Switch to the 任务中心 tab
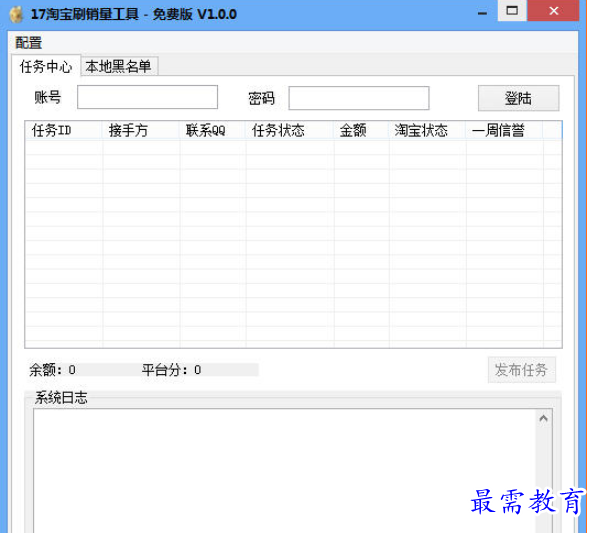592x533 pixels. 46,66
